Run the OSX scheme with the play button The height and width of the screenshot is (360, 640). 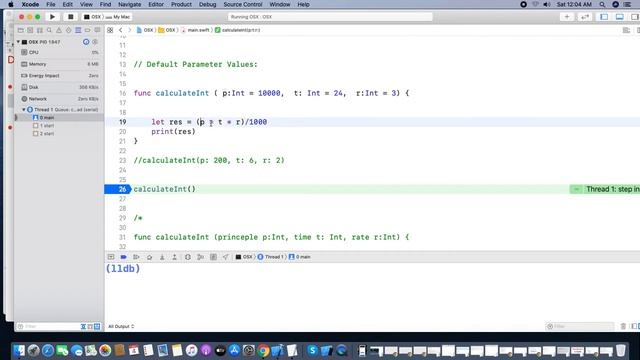pos(52,17)
